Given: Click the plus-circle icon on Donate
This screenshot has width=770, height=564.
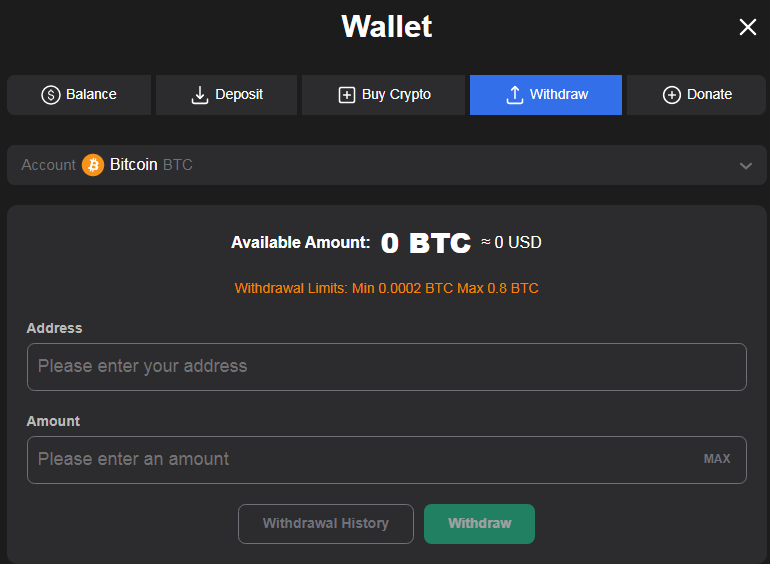Looking at the screenshot, I should pos(672,95).
